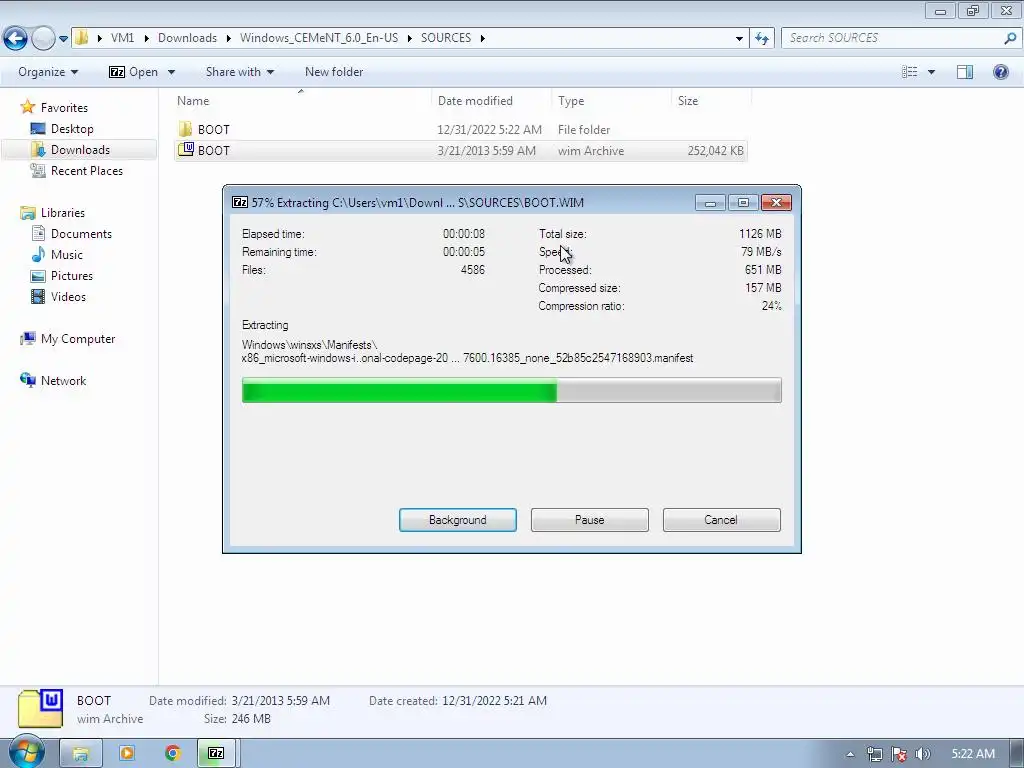Change the view icon in toolbar
1024x768 pixels.
pos(910,72)
